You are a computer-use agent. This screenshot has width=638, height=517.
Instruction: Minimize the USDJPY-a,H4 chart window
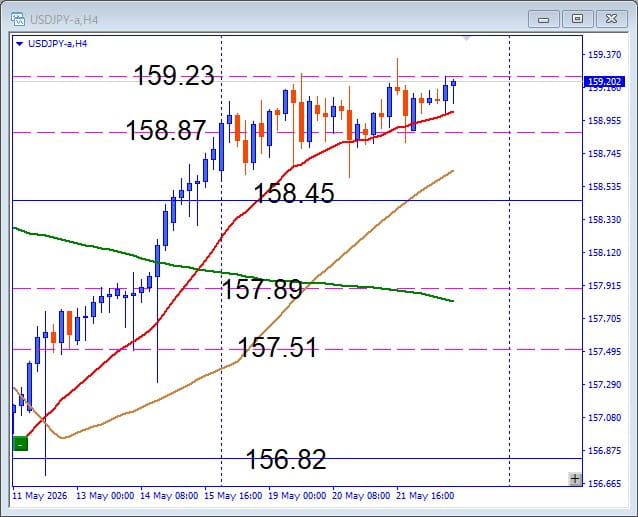[543, 19]
